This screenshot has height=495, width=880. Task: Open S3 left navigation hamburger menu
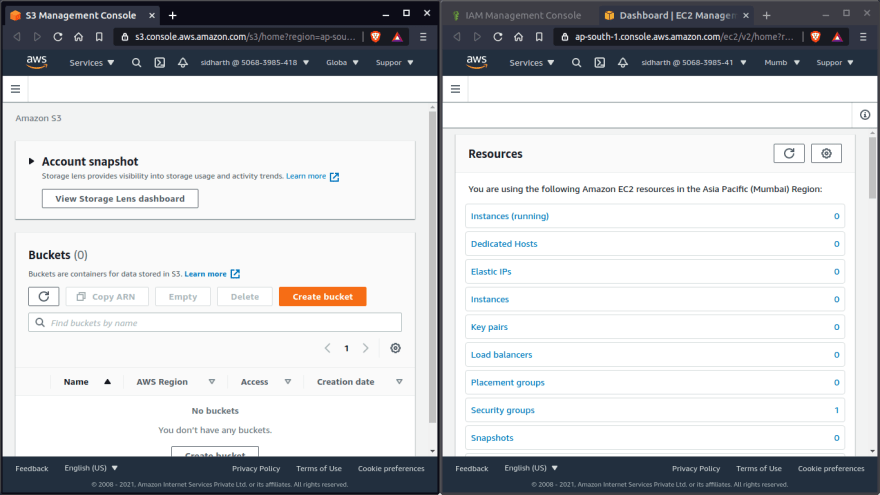pyautogui.click(x=16, y=89)
